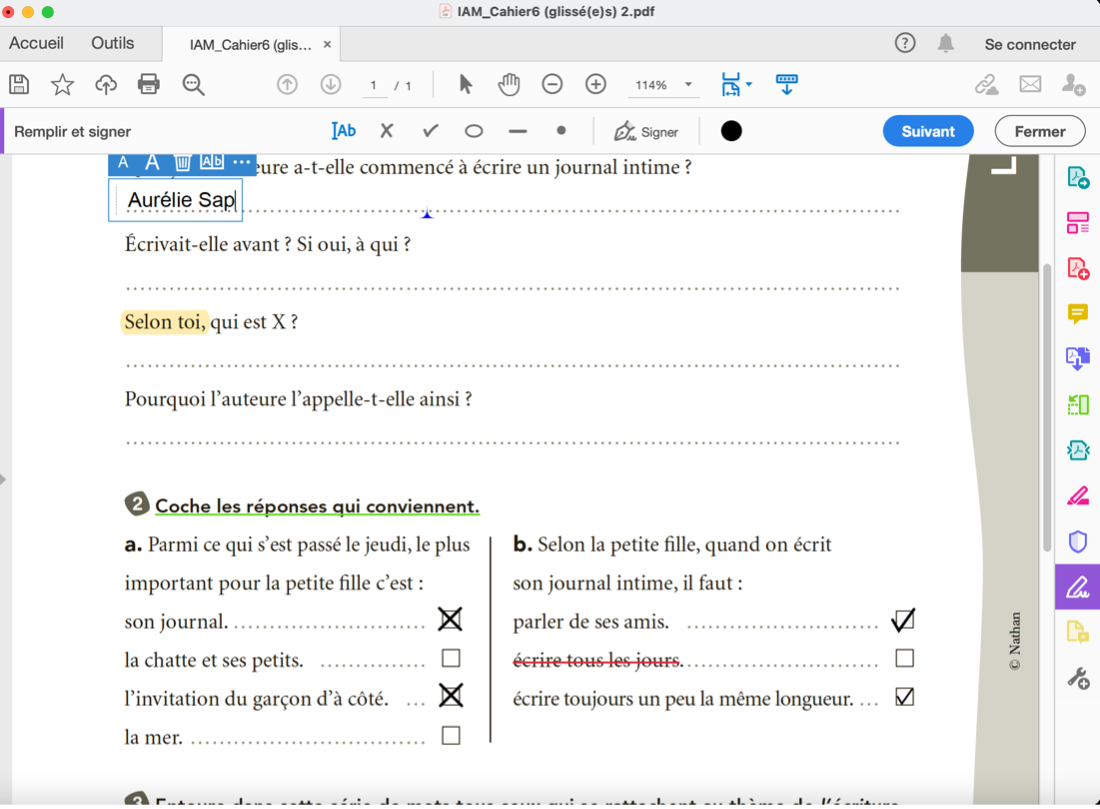The width and height of the screenshot is (1100, 809).
Task: Select the check mark tool
Action: (x=430, y=131)
